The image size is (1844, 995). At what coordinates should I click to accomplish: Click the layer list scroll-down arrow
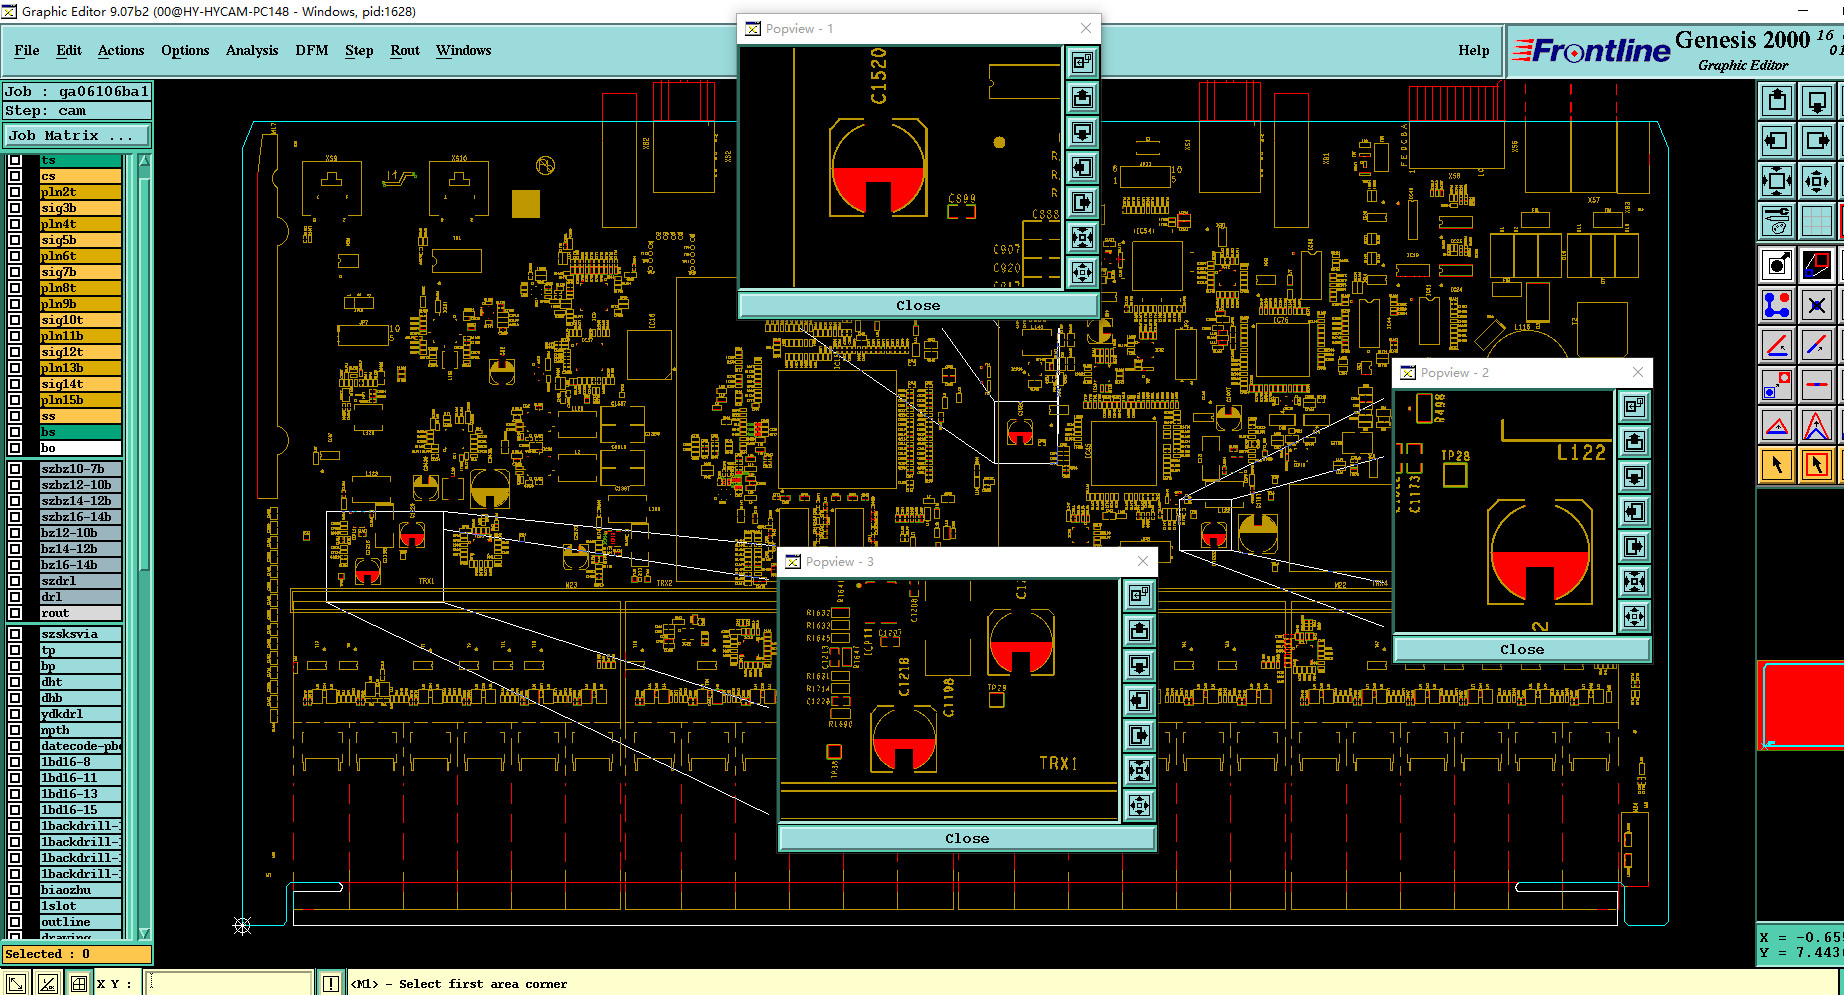click(x=144, y=932)
